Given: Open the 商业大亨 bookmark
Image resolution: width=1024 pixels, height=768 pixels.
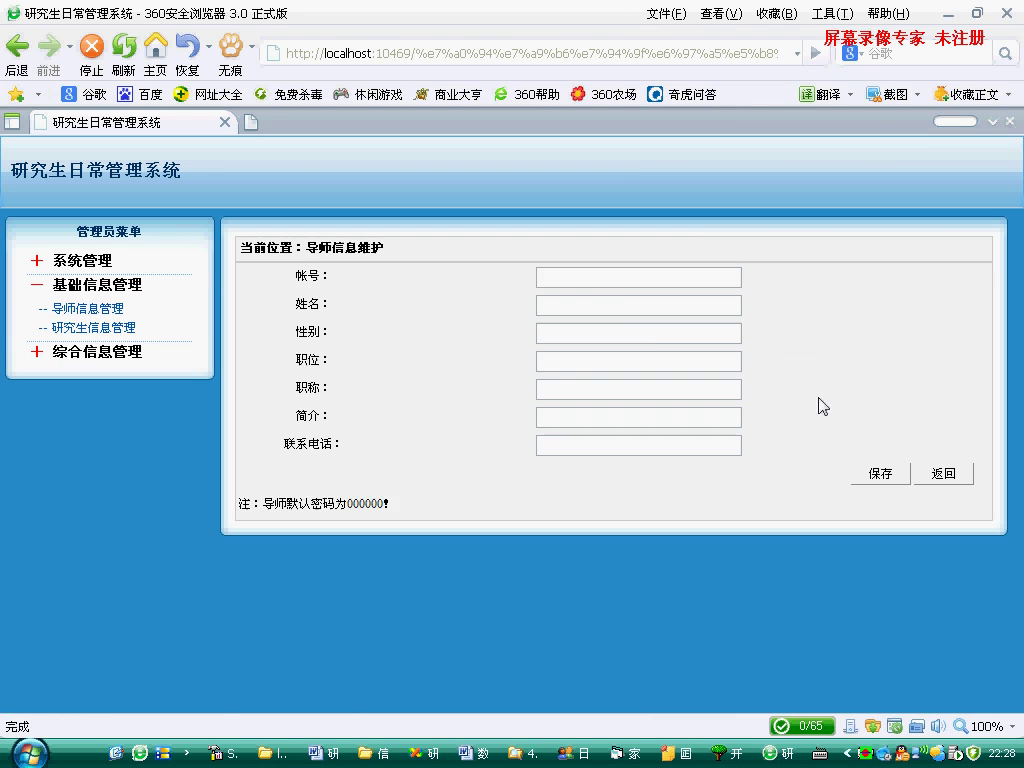Looking at the screenshot, I should coord(448,95).
